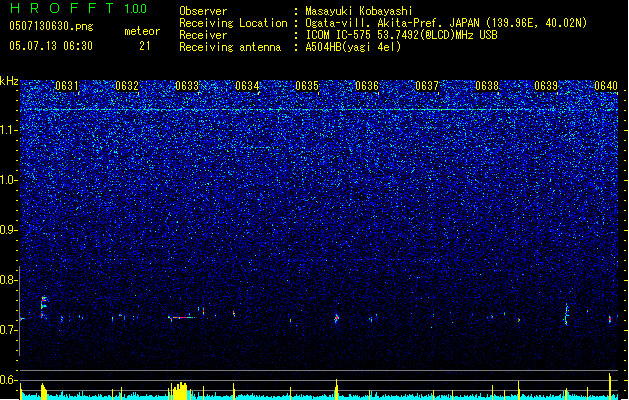Click the 1.0 kHz axis label

(9, 180)
